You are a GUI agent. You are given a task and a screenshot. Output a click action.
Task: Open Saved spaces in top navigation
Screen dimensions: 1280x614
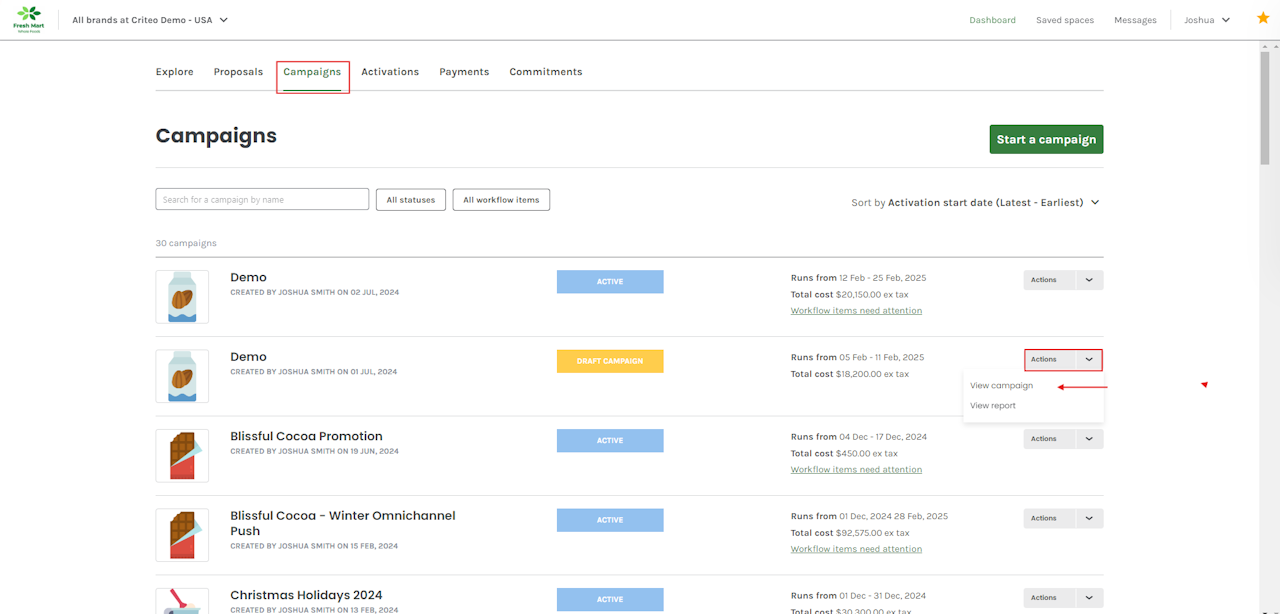click(x=1064, y=20)
